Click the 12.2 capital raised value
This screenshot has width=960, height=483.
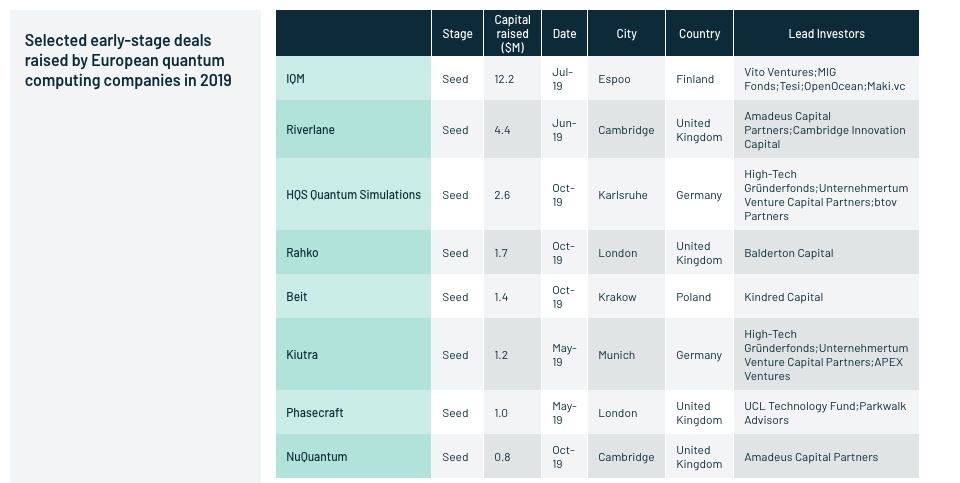point(504,79)
